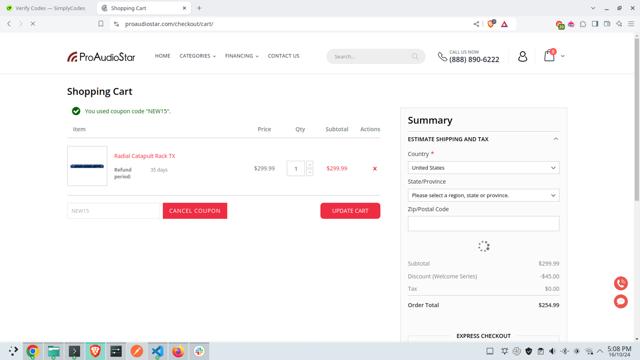Call the (888) 890-6222 number link
Viewport: 640px width, 360px height.
tap(474, 60)
